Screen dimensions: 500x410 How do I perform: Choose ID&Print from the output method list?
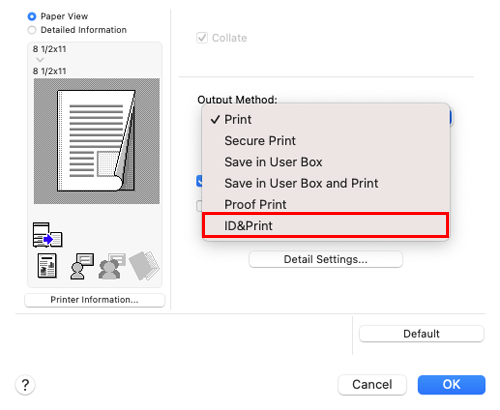pos(326,226)
